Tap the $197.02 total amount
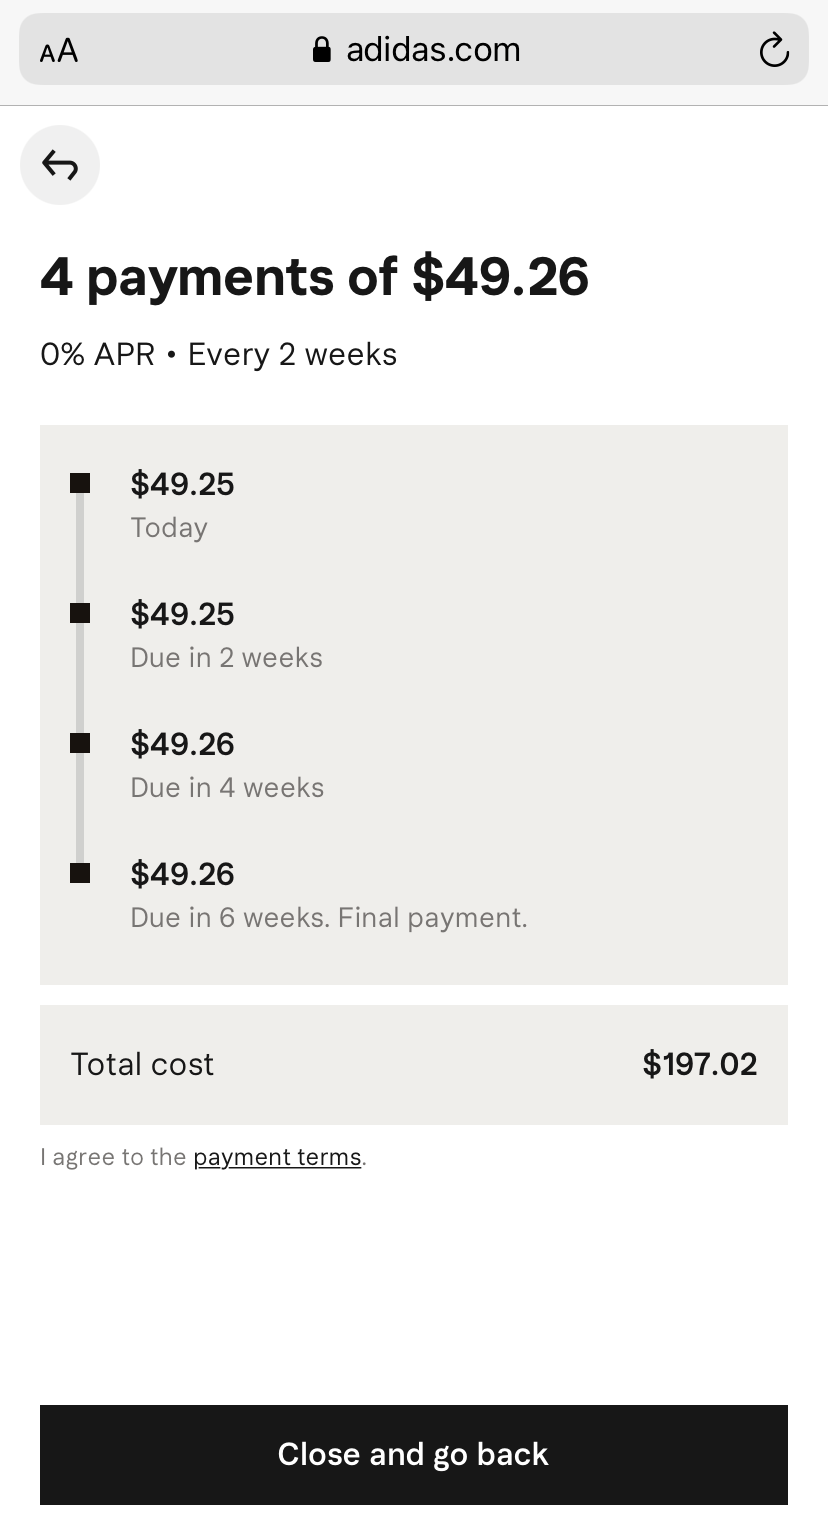 click(699, 1064)
